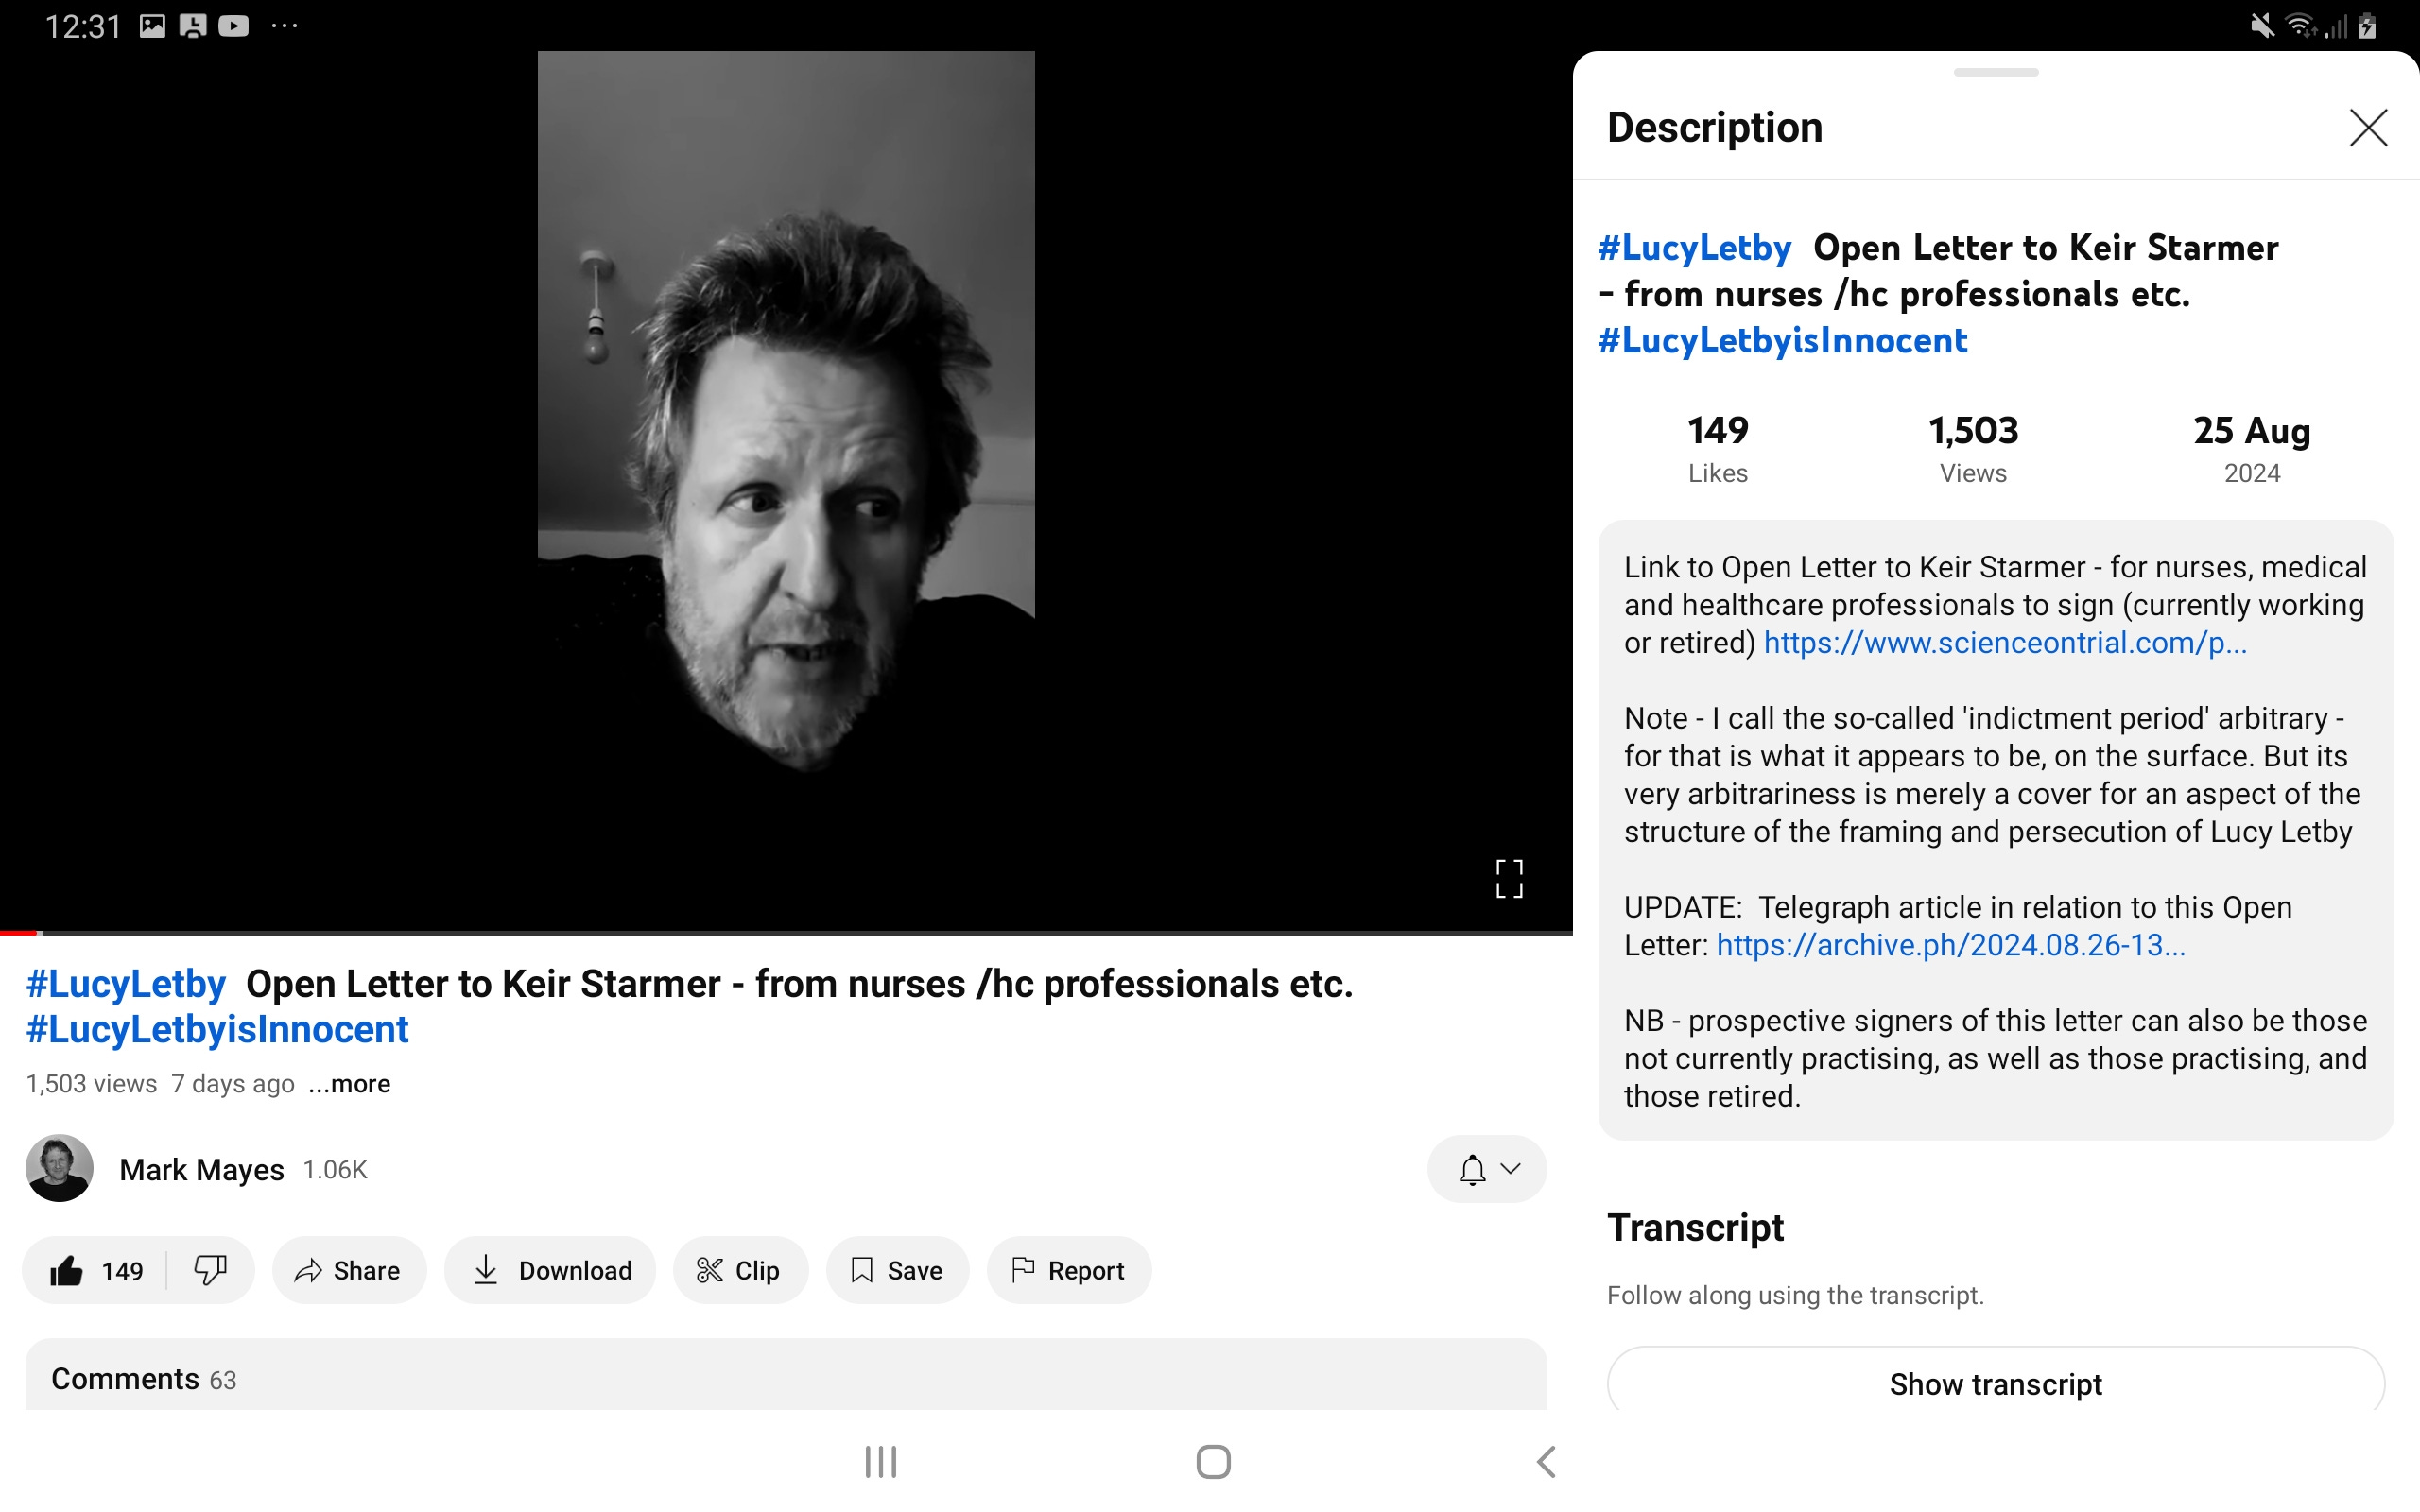This screenshot has width=2420, height=1512.
Task: Tap the #LucyLetby hashtag in Description panel
Action: click(1694, 247)
